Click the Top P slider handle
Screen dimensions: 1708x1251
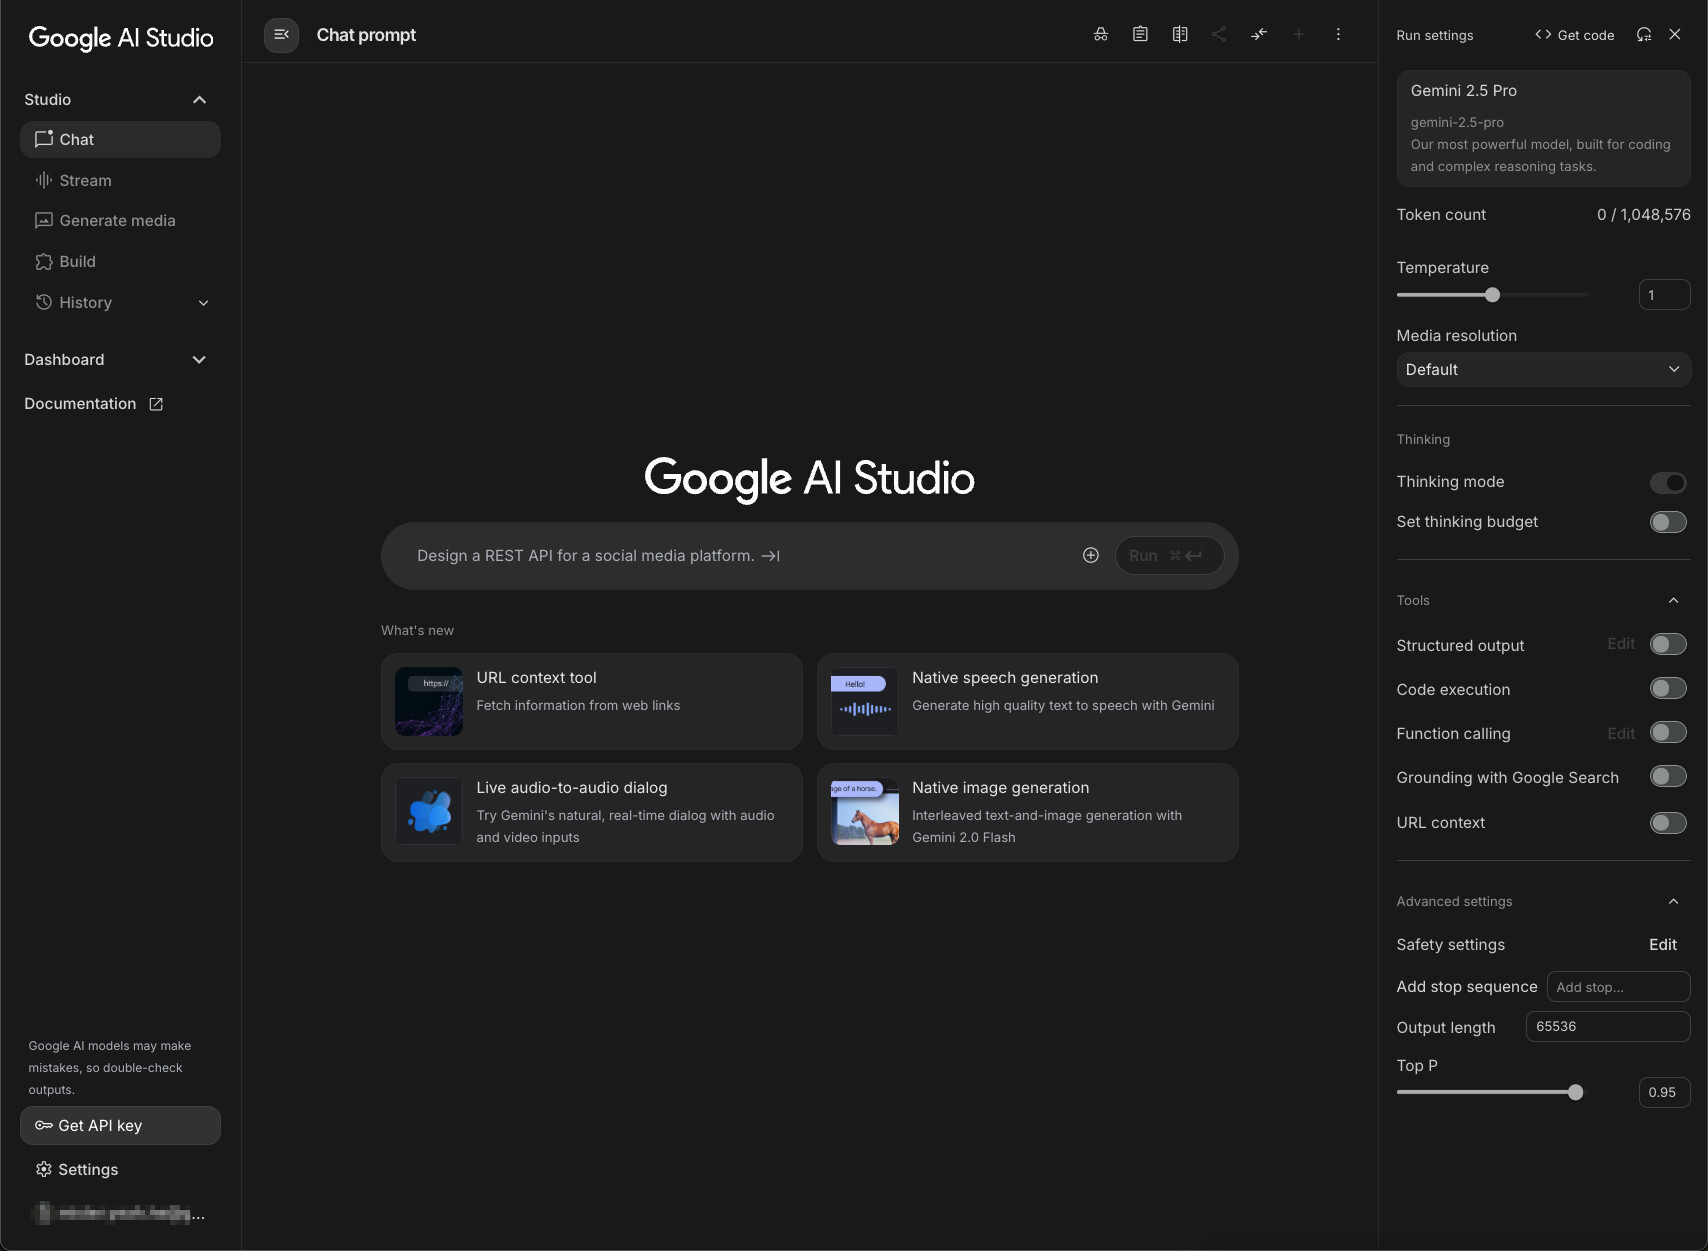[1575, 1092]
